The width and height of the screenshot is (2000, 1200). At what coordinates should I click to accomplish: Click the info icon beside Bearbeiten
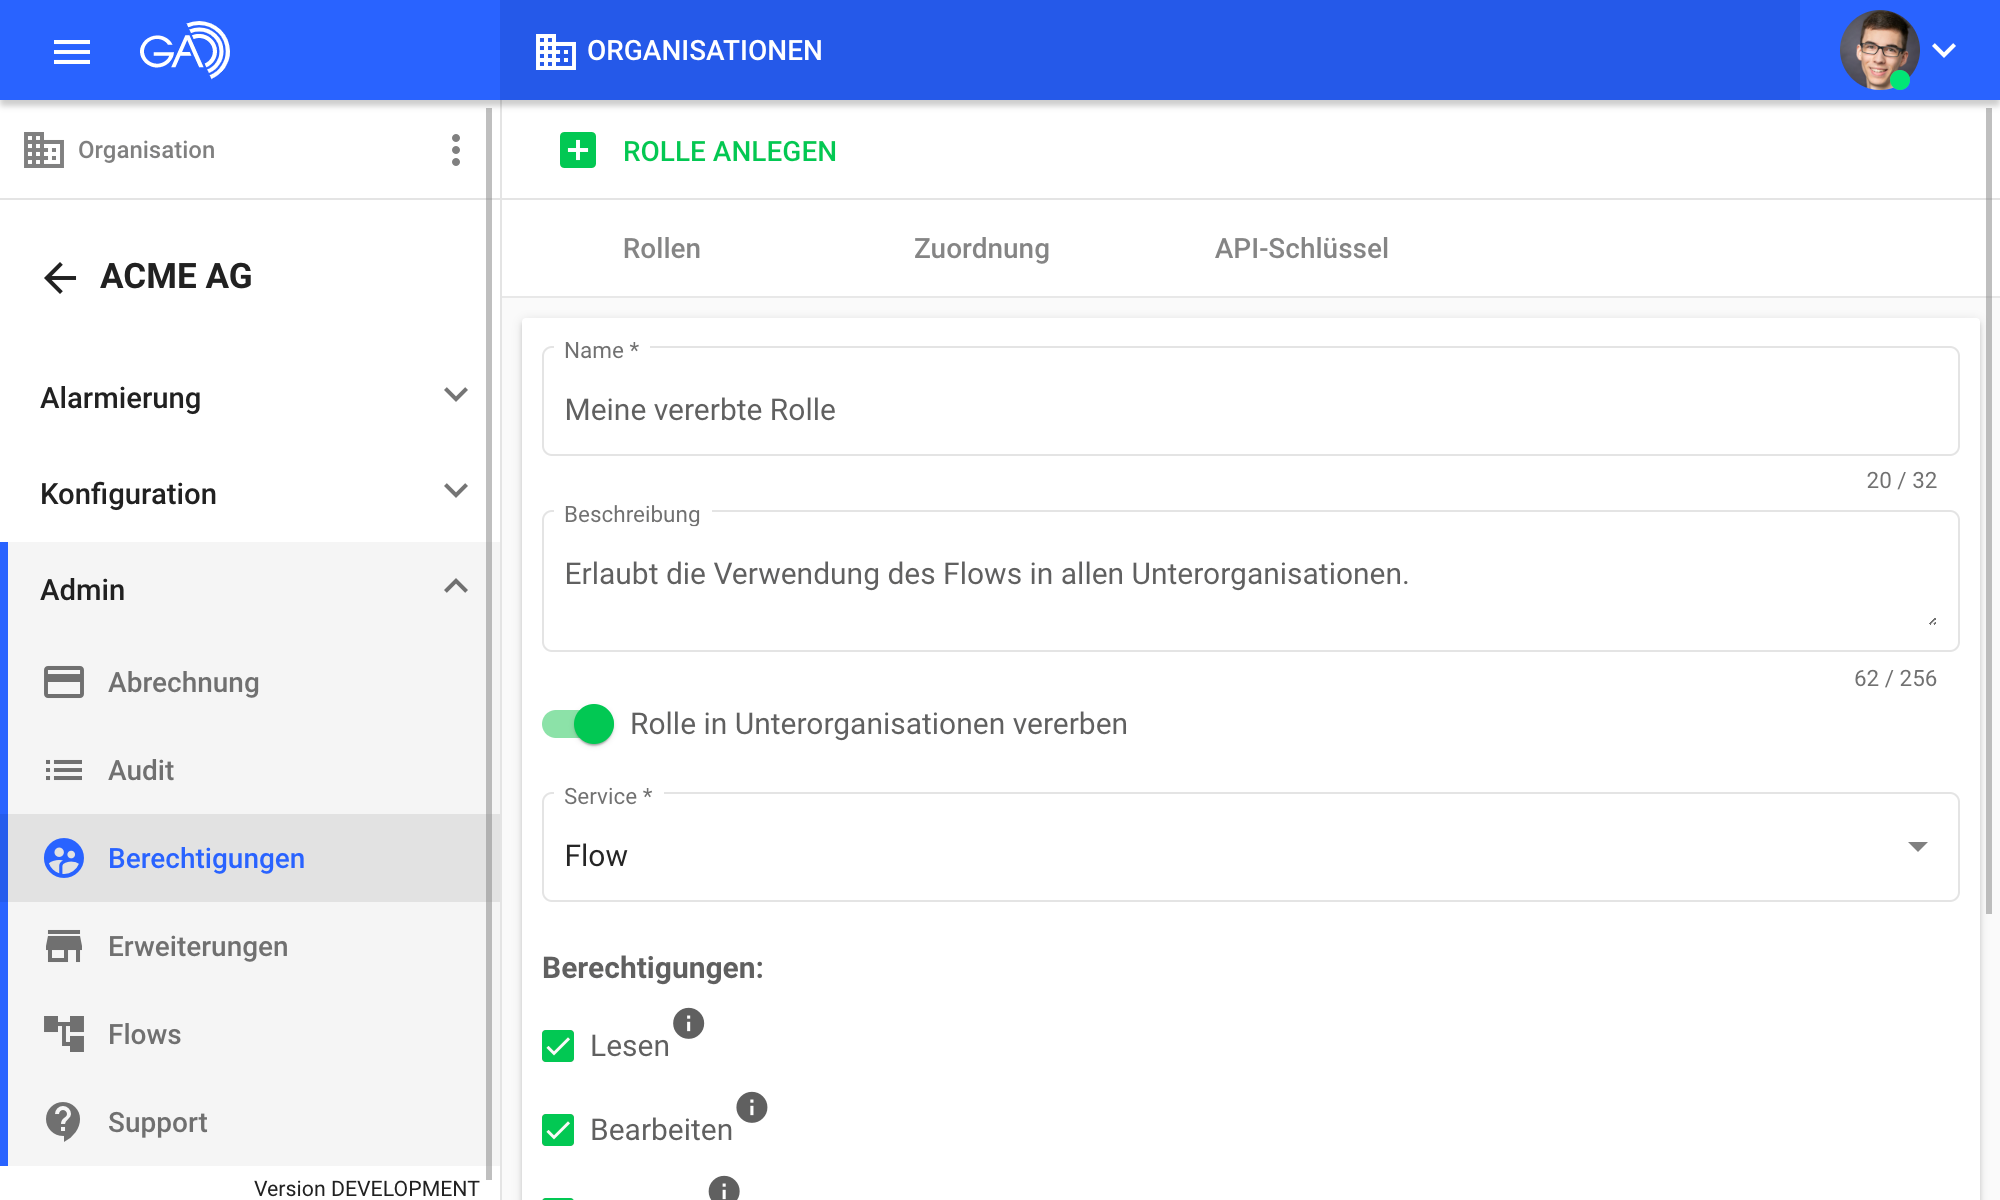point(751,1107)
